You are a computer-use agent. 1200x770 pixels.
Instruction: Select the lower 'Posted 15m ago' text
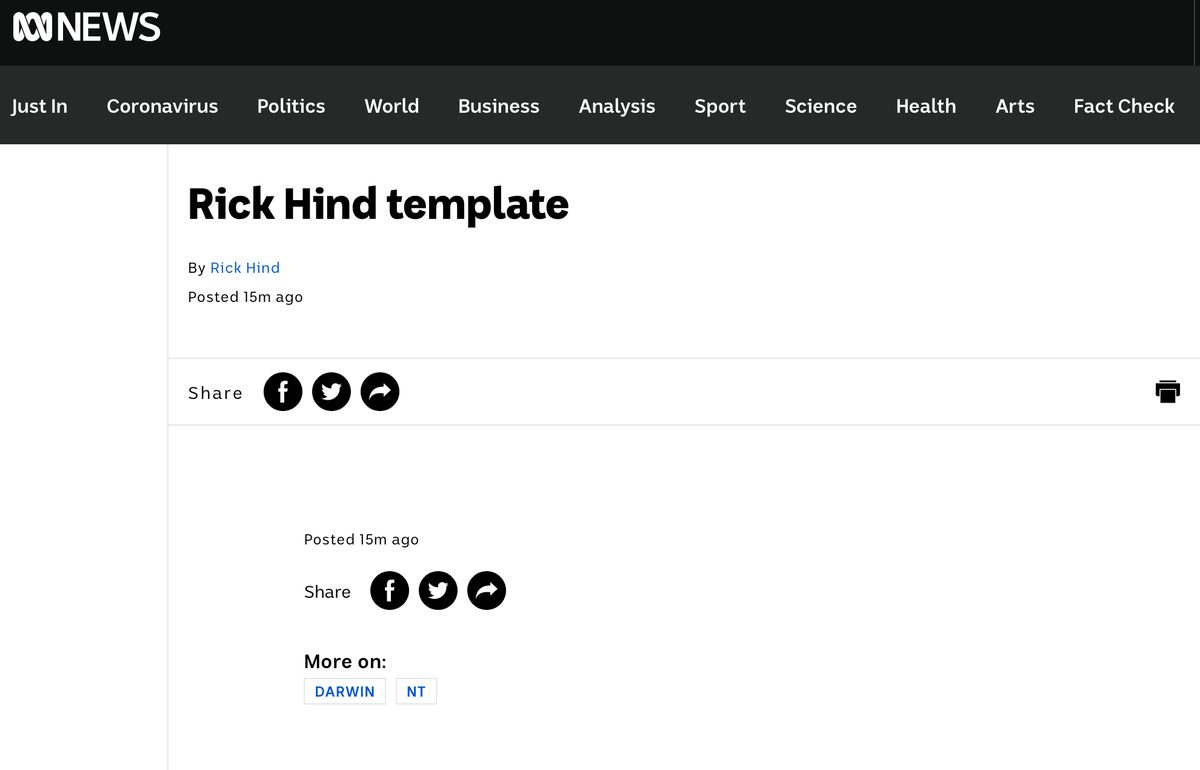[x=361, y=539]
